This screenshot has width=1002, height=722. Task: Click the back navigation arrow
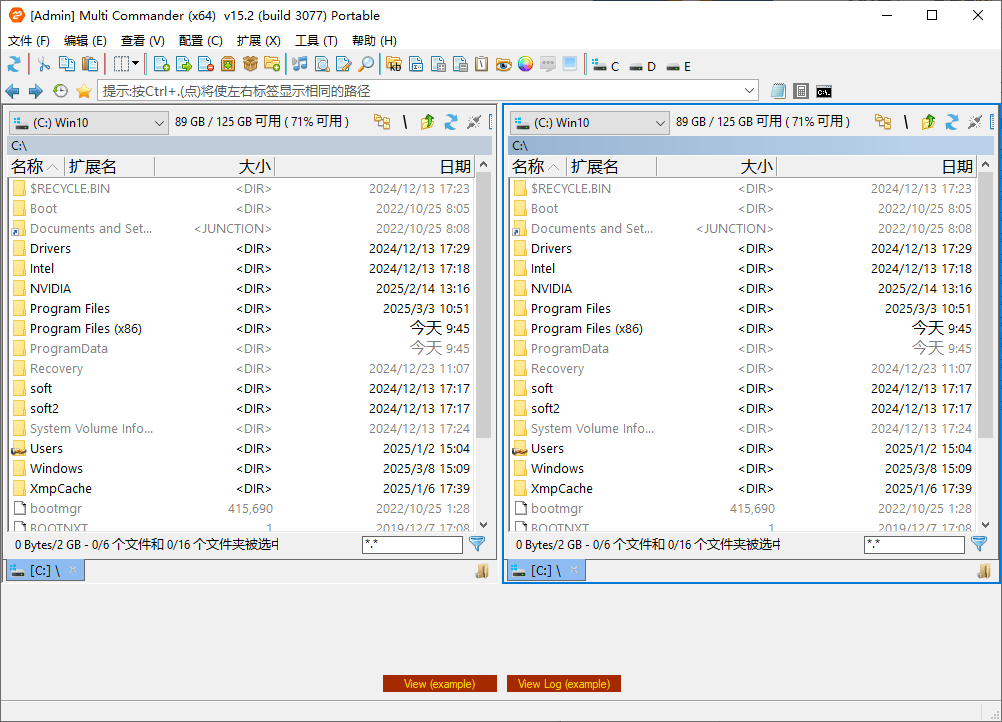click(11, 90)
